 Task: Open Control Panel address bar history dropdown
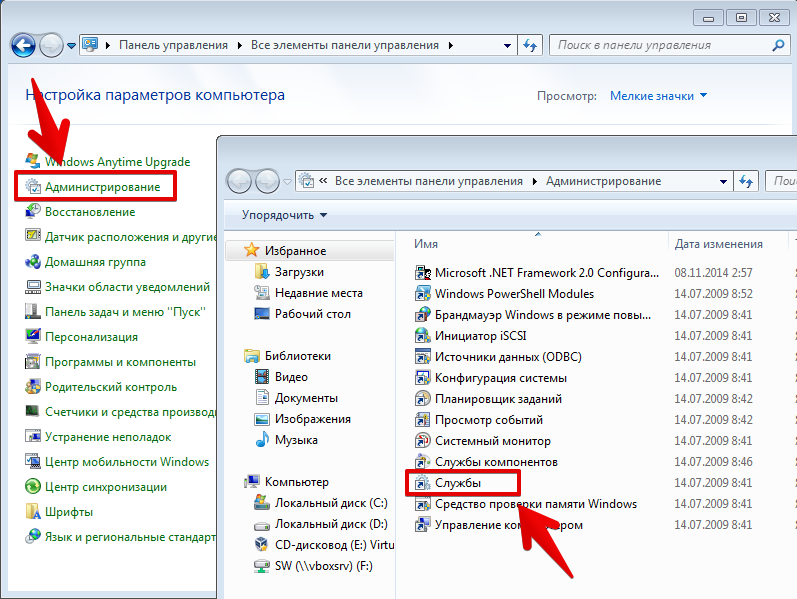point(507,46)
